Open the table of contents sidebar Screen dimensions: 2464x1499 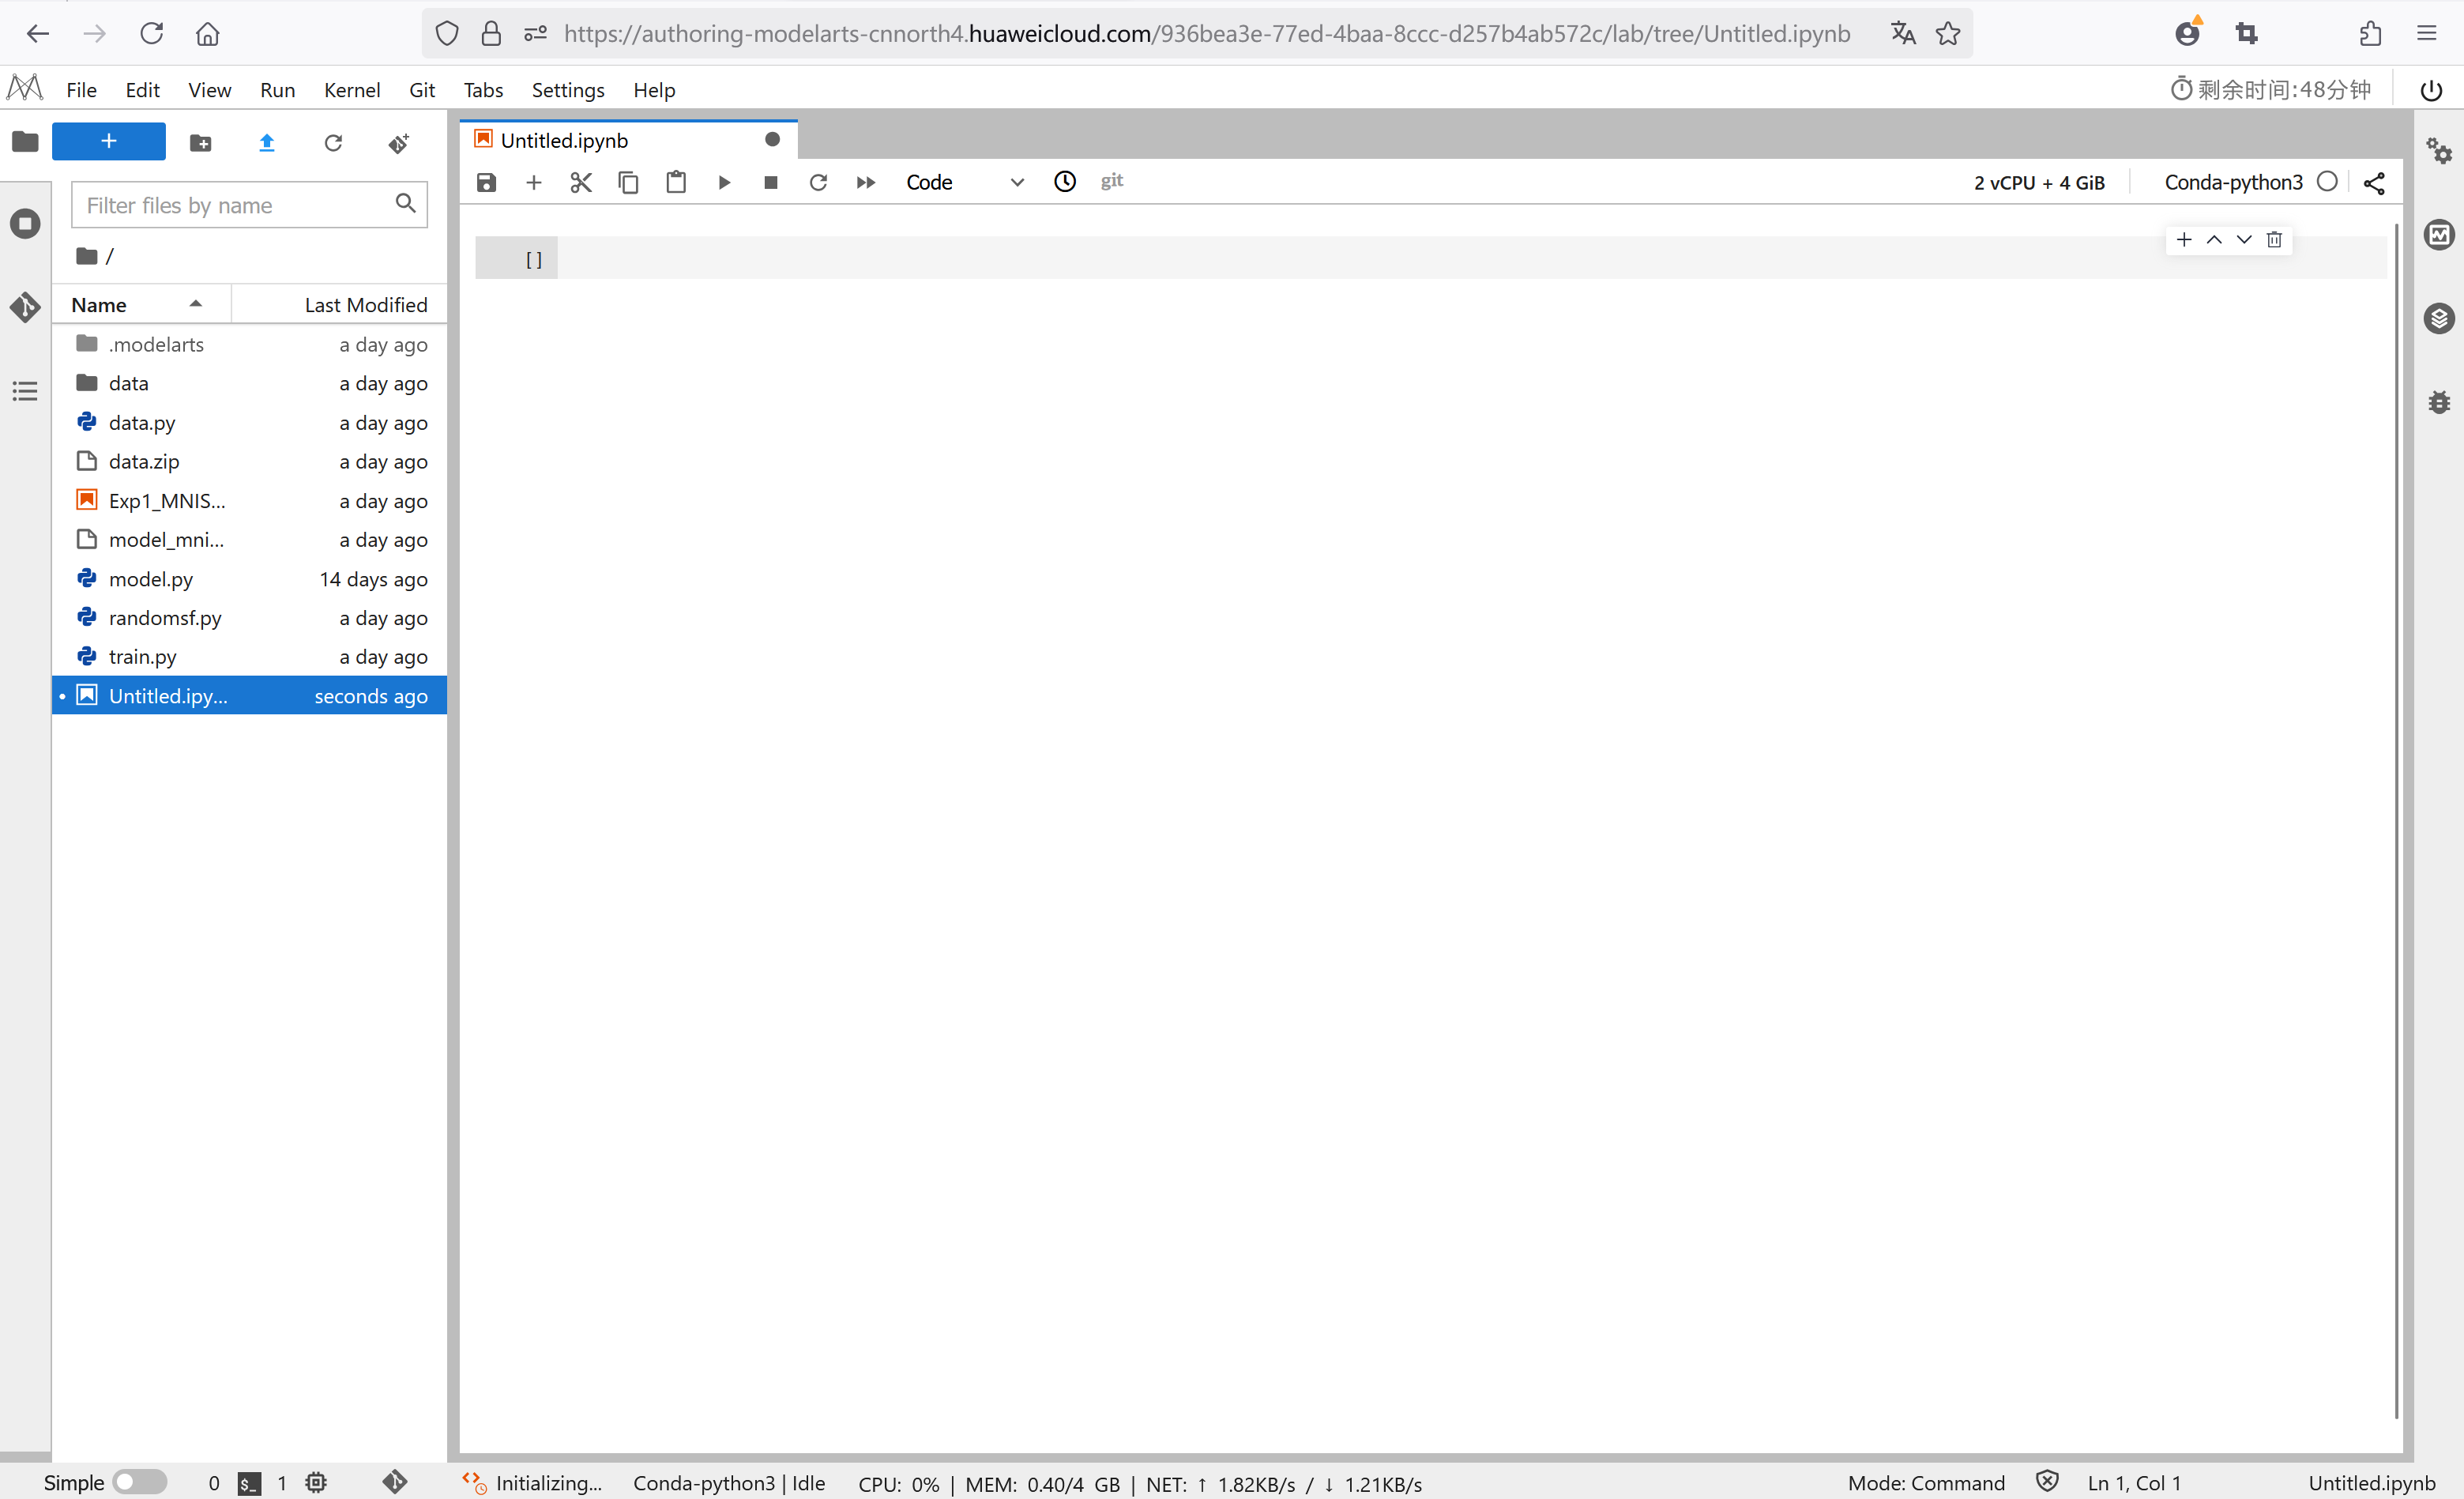pyautogui.click(x=25, y=391)
